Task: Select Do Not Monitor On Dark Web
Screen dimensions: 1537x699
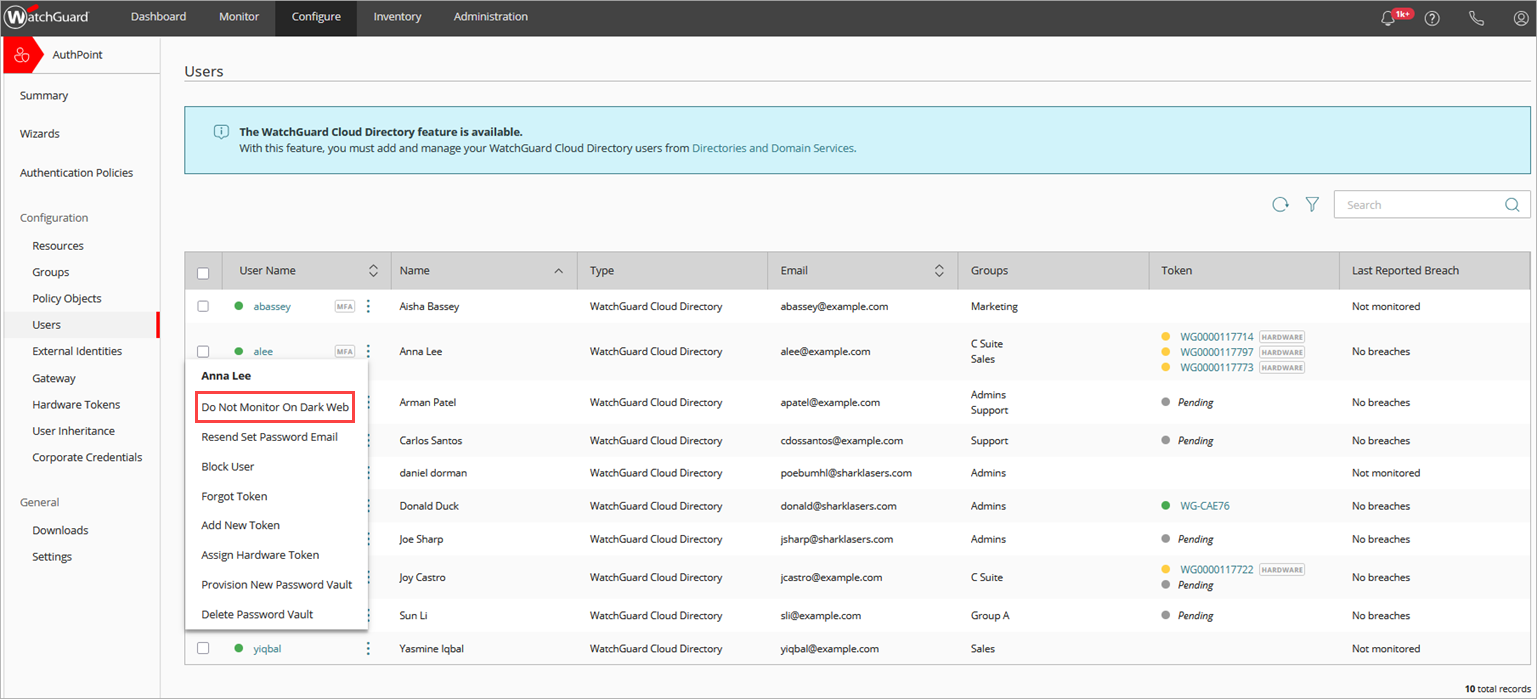Action: click(274, 407)
